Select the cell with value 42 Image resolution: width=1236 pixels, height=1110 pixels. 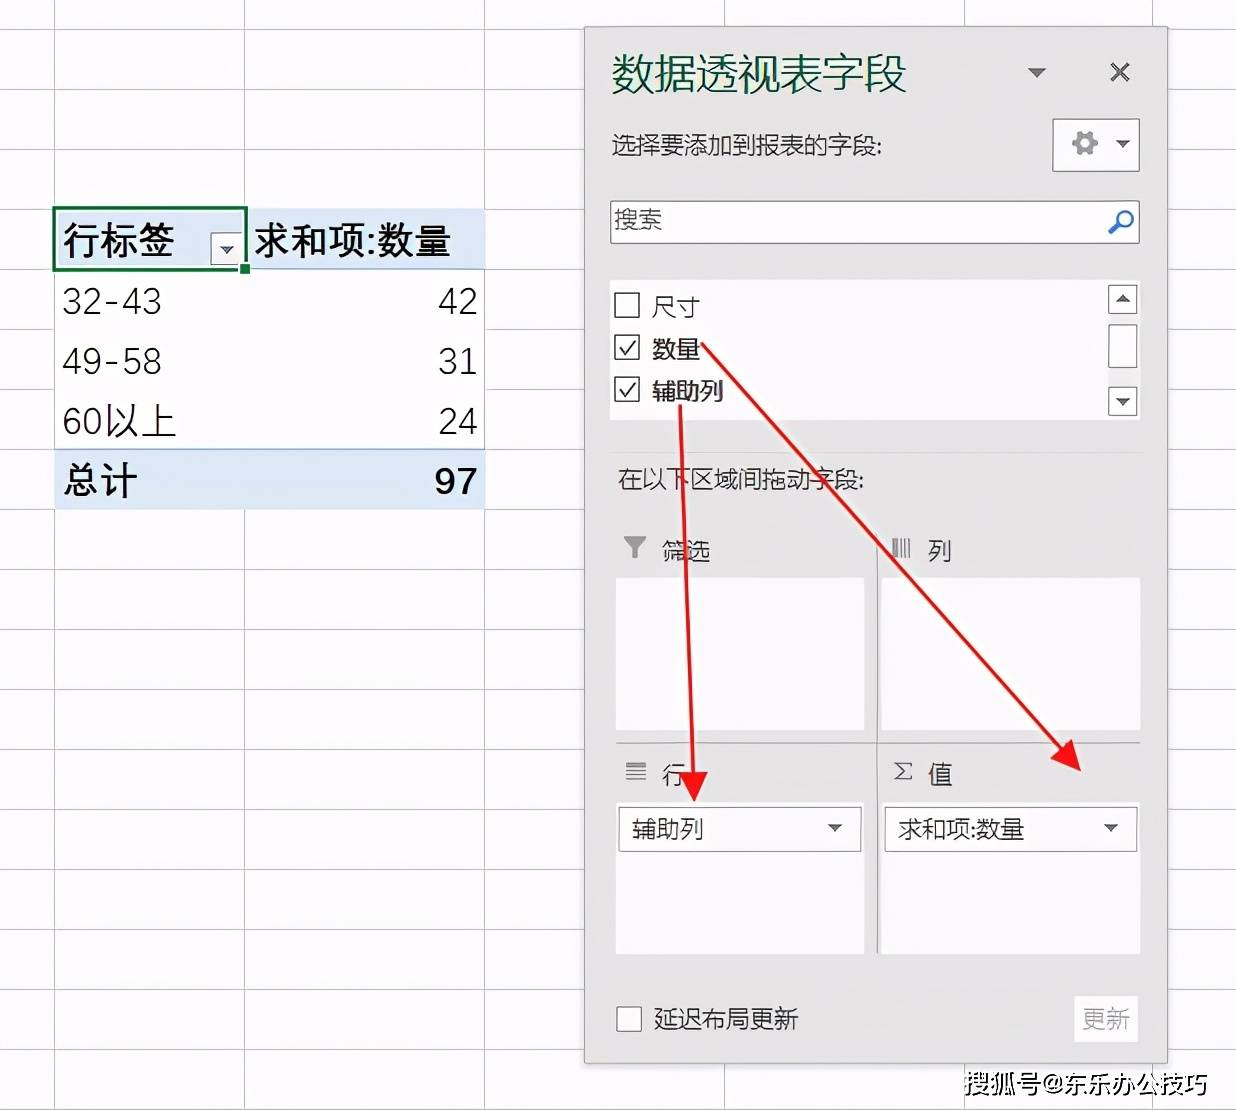[x=365, y=300]
